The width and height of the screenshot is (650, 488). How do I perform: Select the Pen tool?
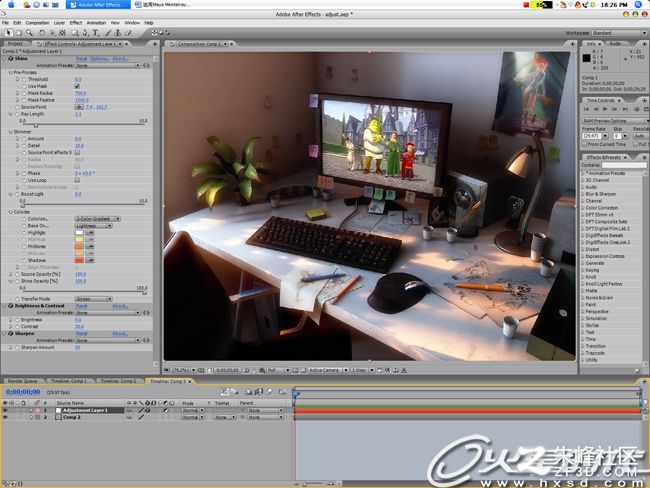point(85,33)
